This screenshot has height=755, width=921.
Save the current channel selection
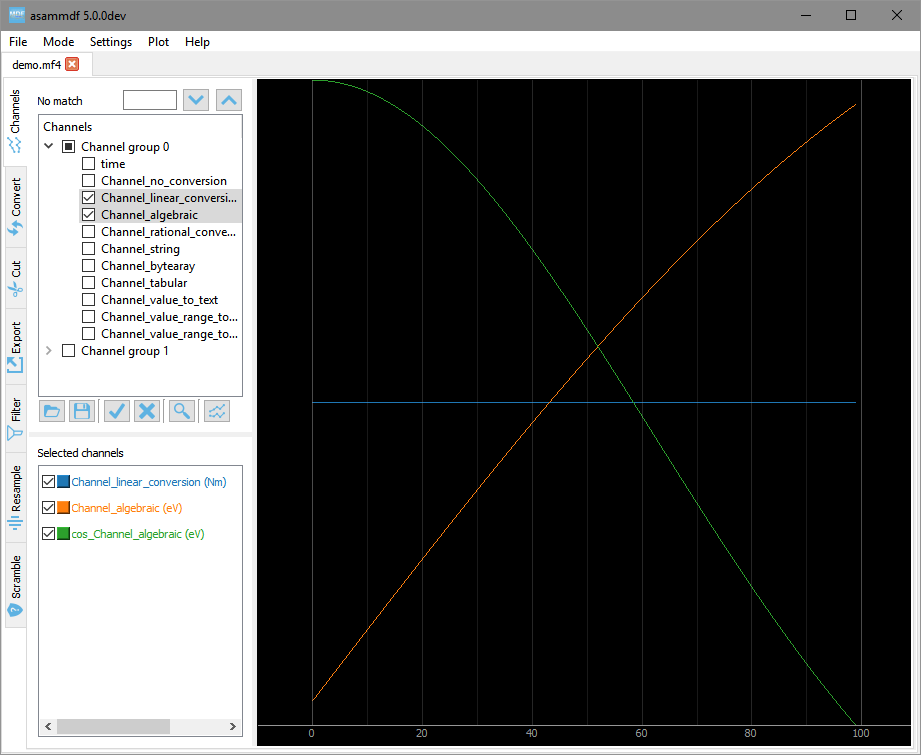(x=82, y=410)
